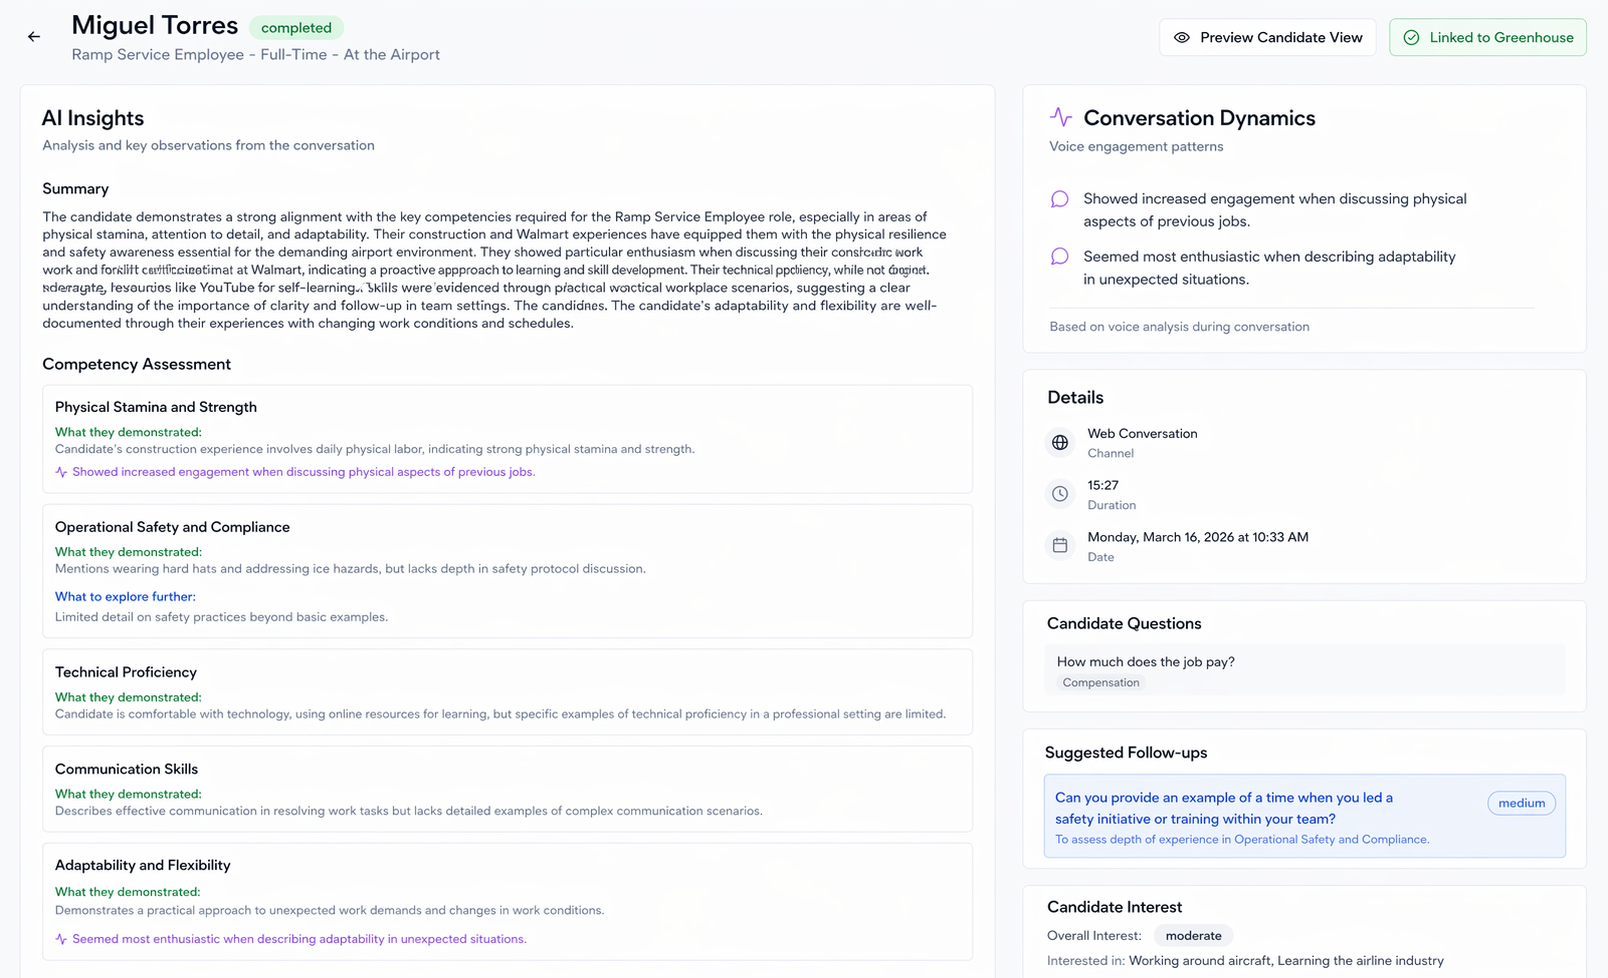The image size is (1608, 978).
Task: Click the globe icon beside Web Conversation
Action: click(1060, 442)
